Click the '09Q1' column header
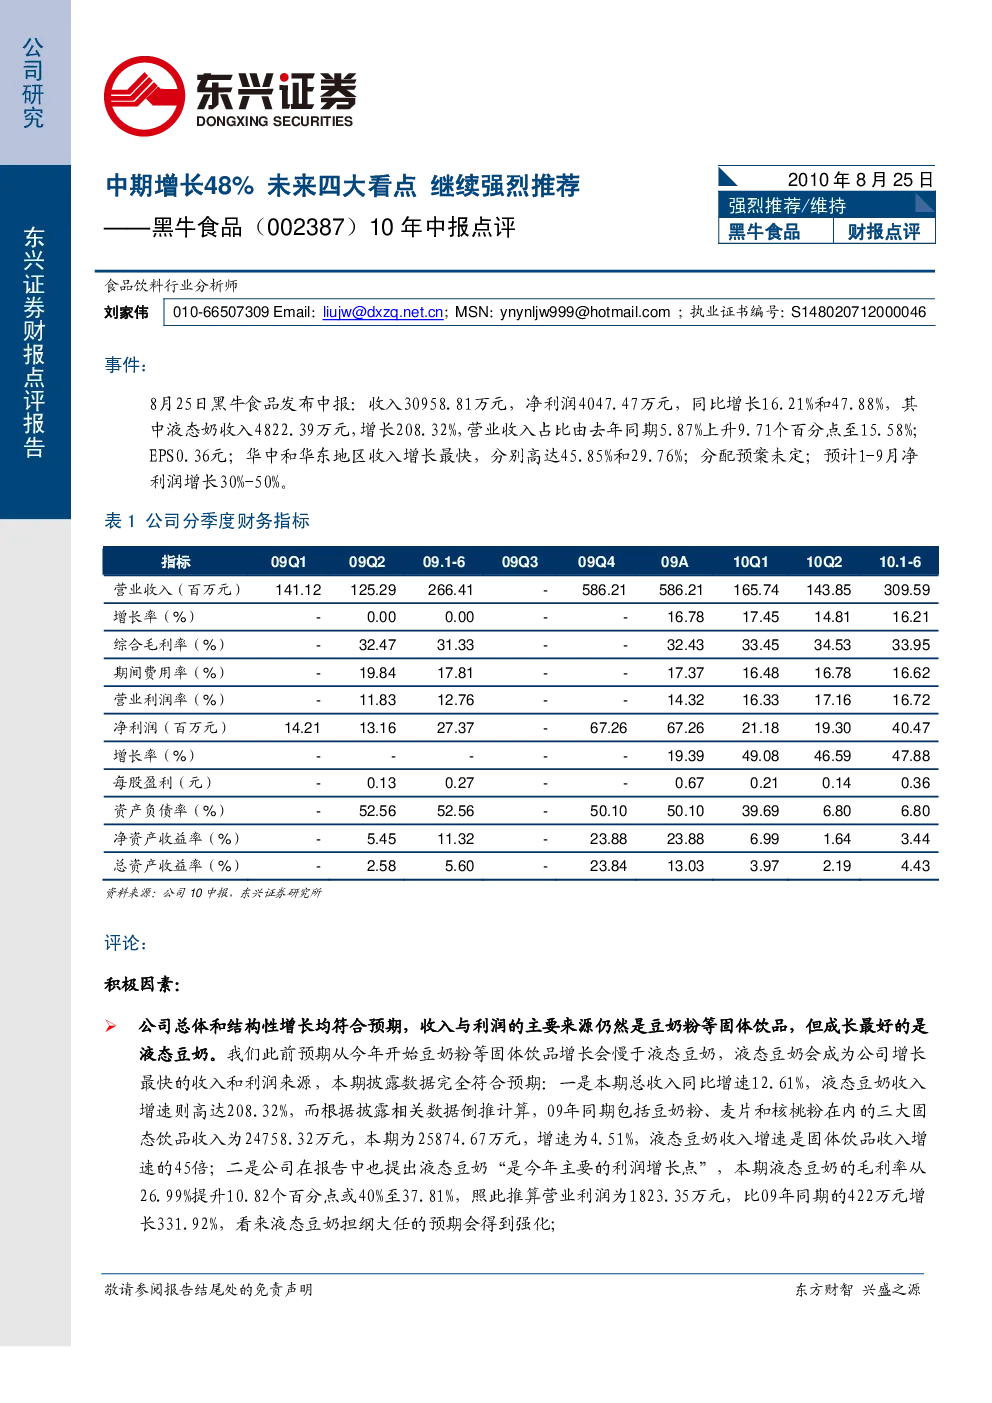 pos(288,562)
